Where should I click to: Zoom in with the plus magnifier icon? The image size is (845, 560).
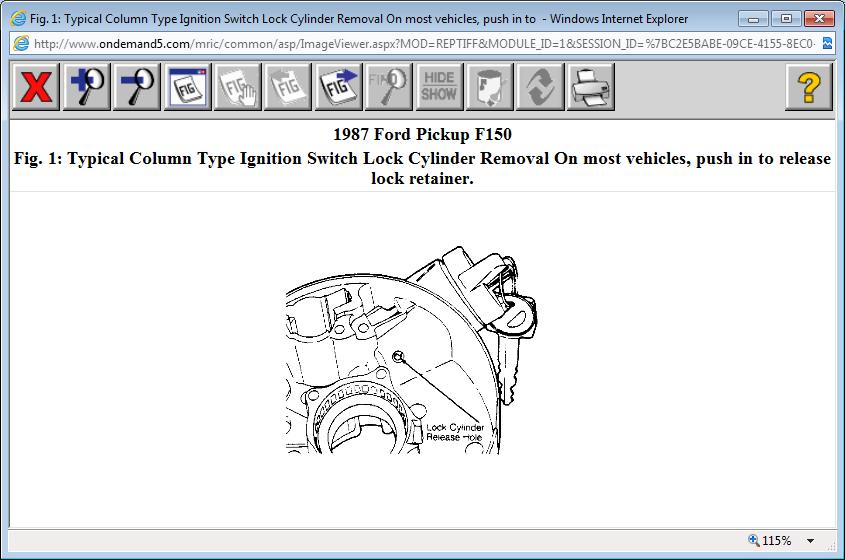87,87
